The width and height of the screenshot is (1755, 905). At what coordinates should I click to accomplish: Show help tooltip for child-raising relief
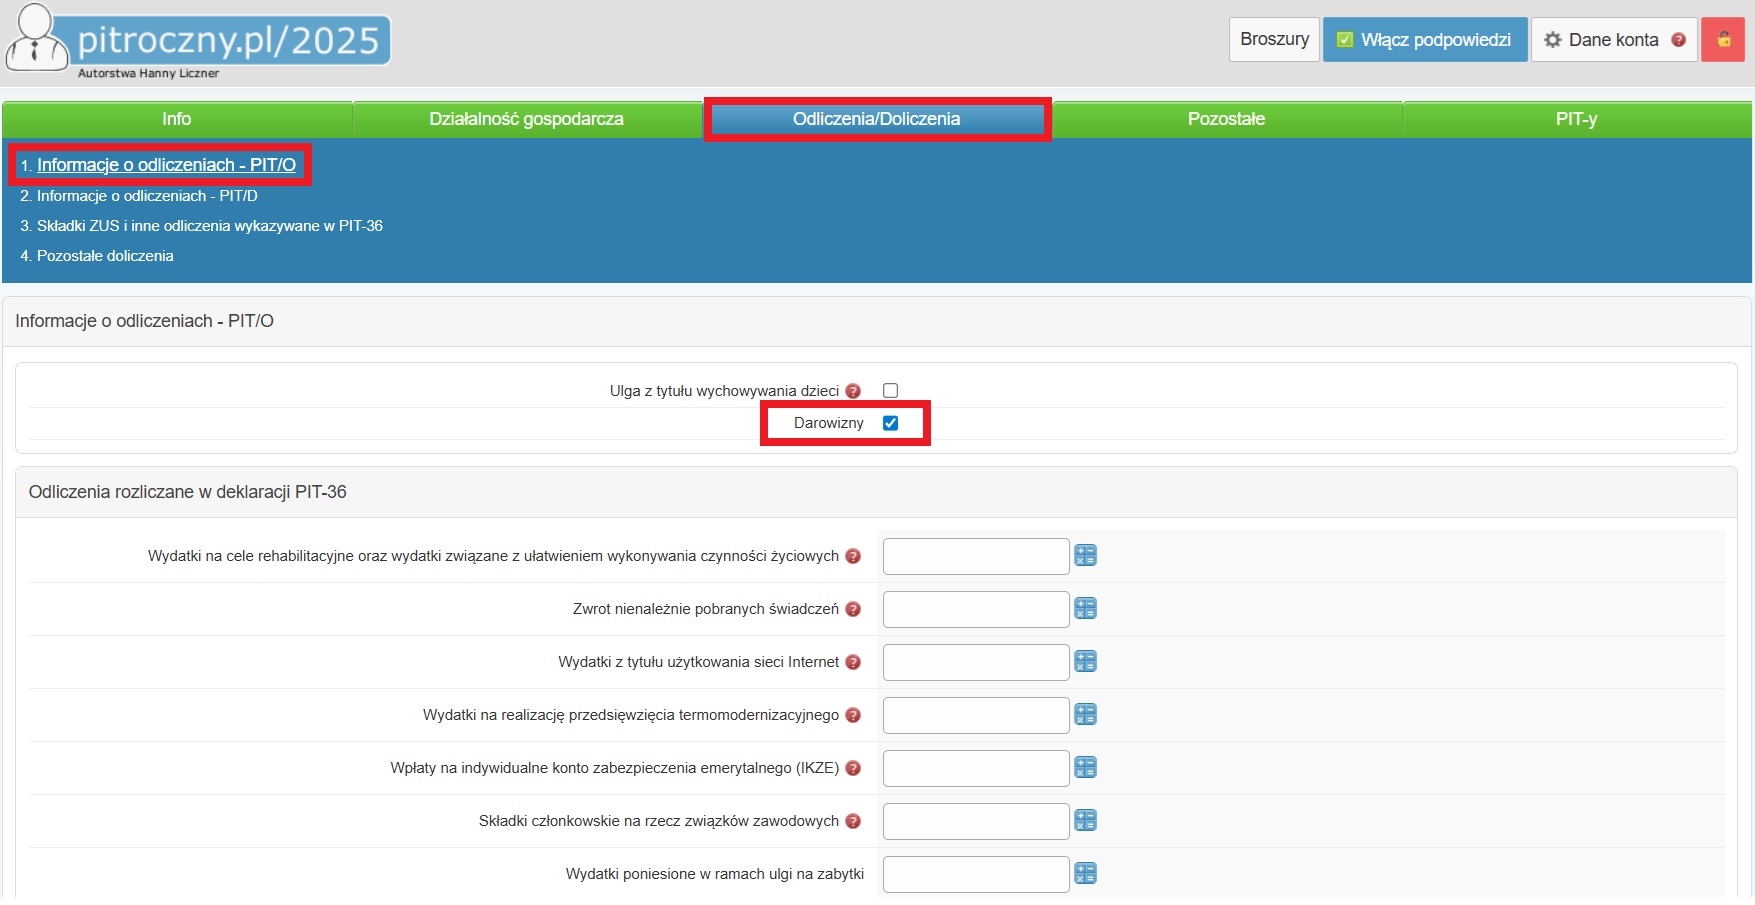coord(853,391)
